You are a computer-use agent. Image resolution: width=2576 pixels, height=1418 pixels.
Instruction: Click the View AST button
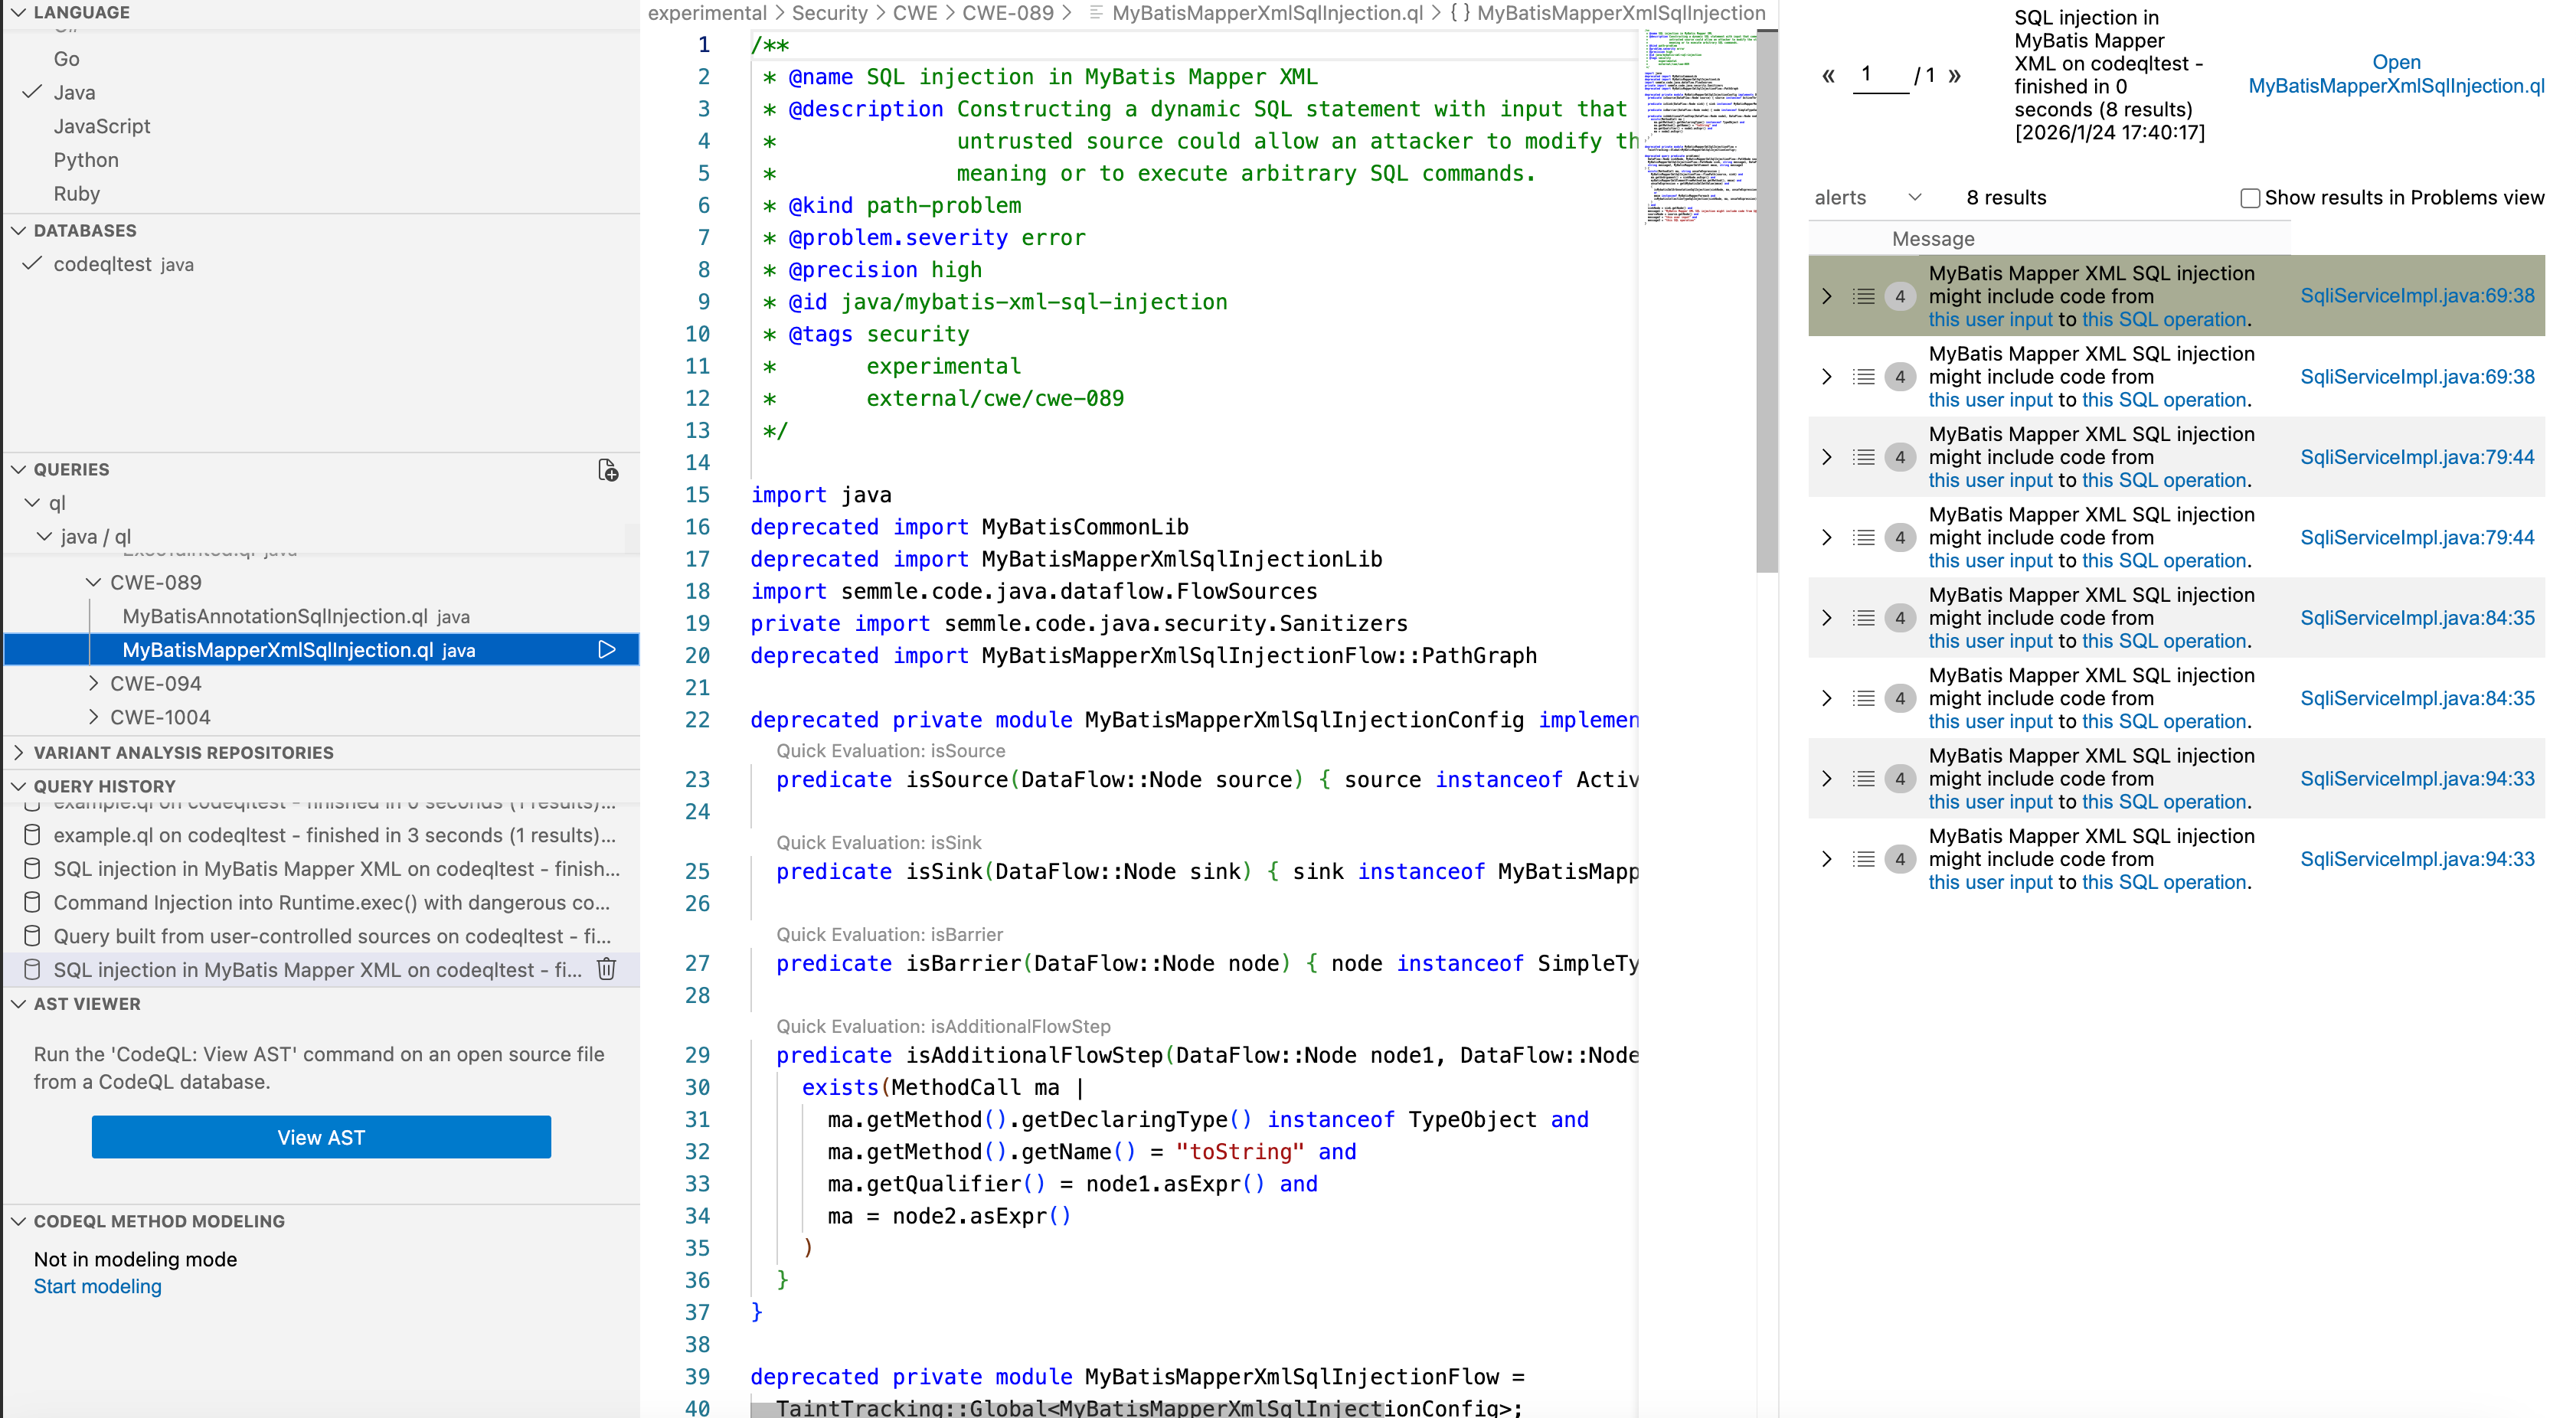click(321, 1137)
